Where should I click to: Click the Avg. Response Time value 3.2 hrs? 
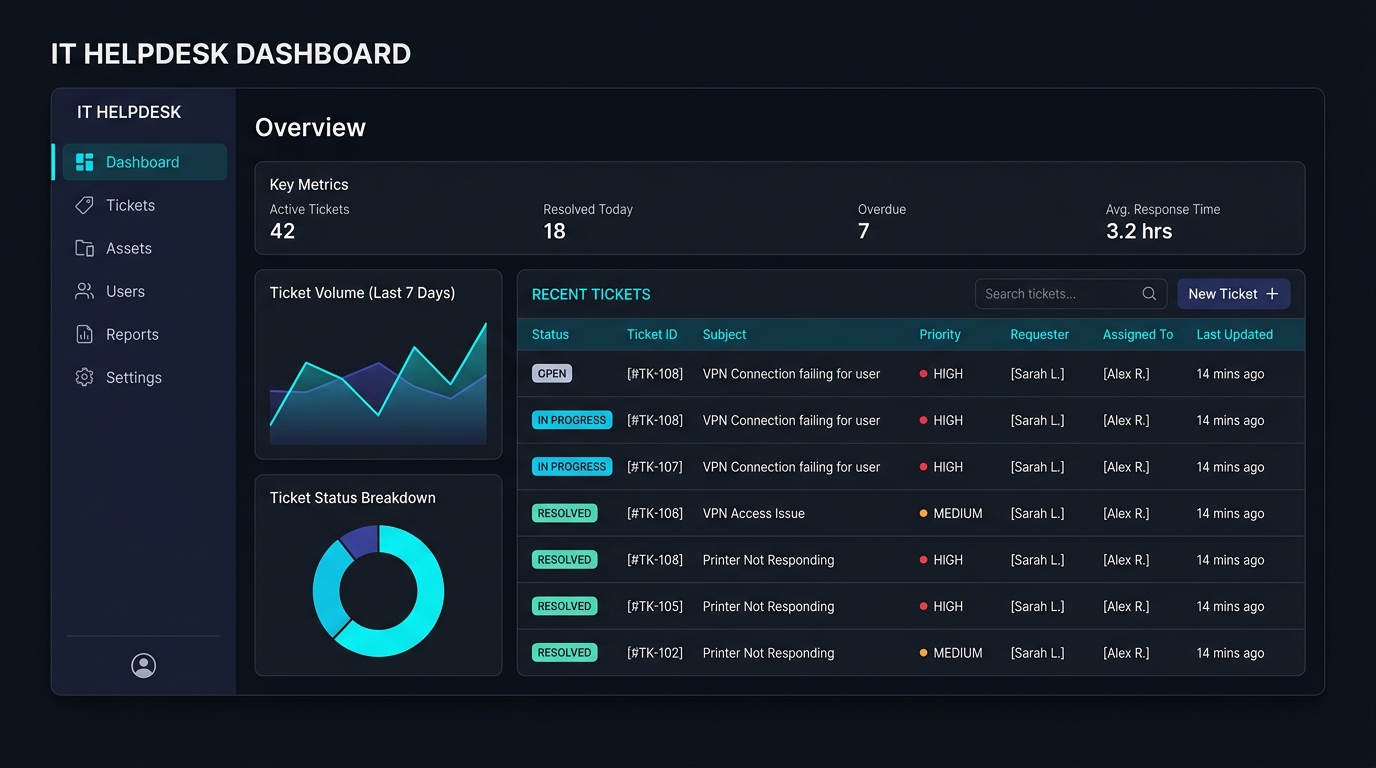[1139, 231]
